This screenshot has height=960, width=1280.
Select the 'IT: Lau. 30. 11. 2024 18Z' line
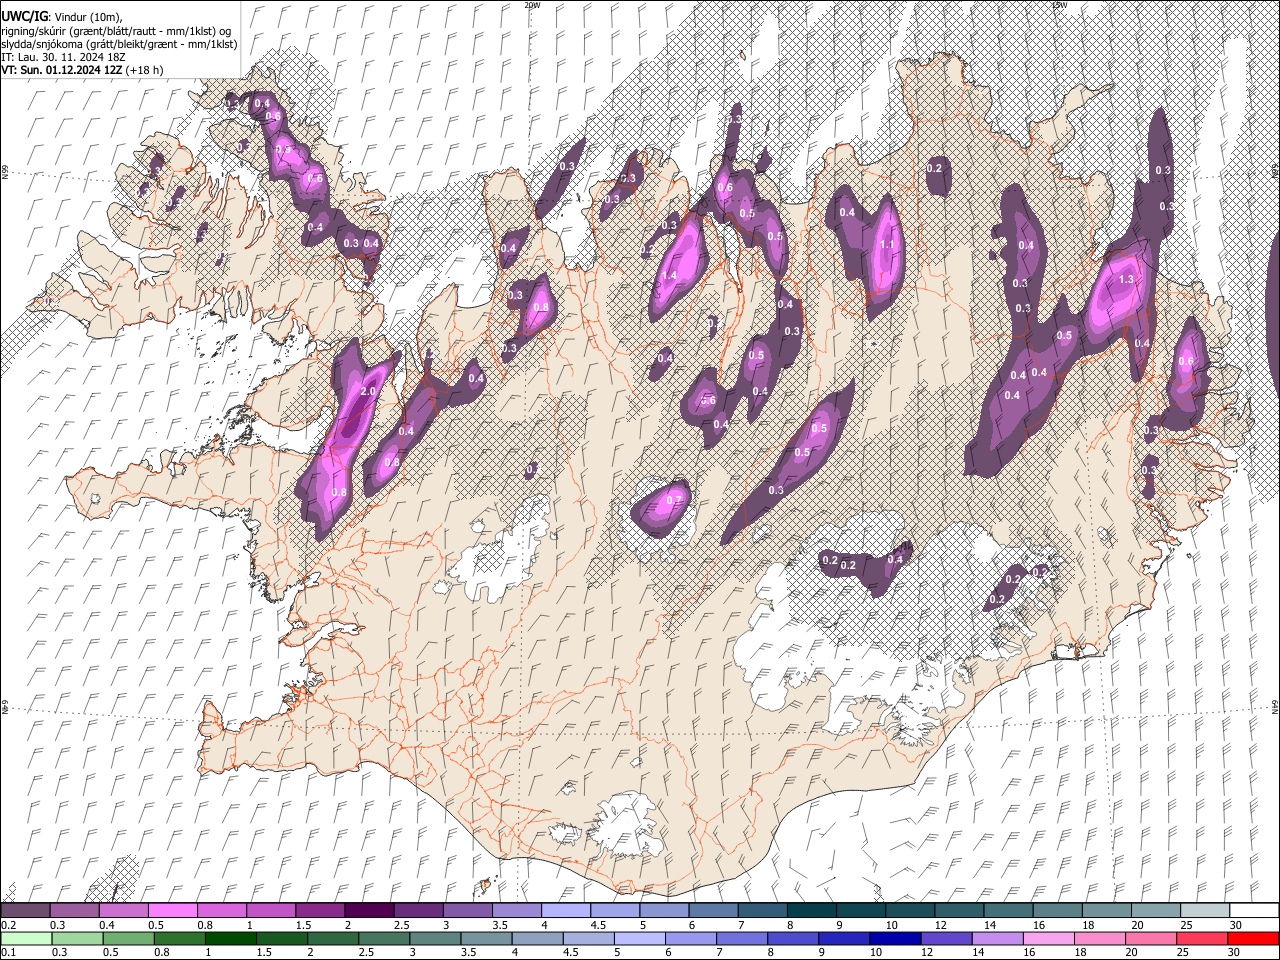click(x=64, y=57)
